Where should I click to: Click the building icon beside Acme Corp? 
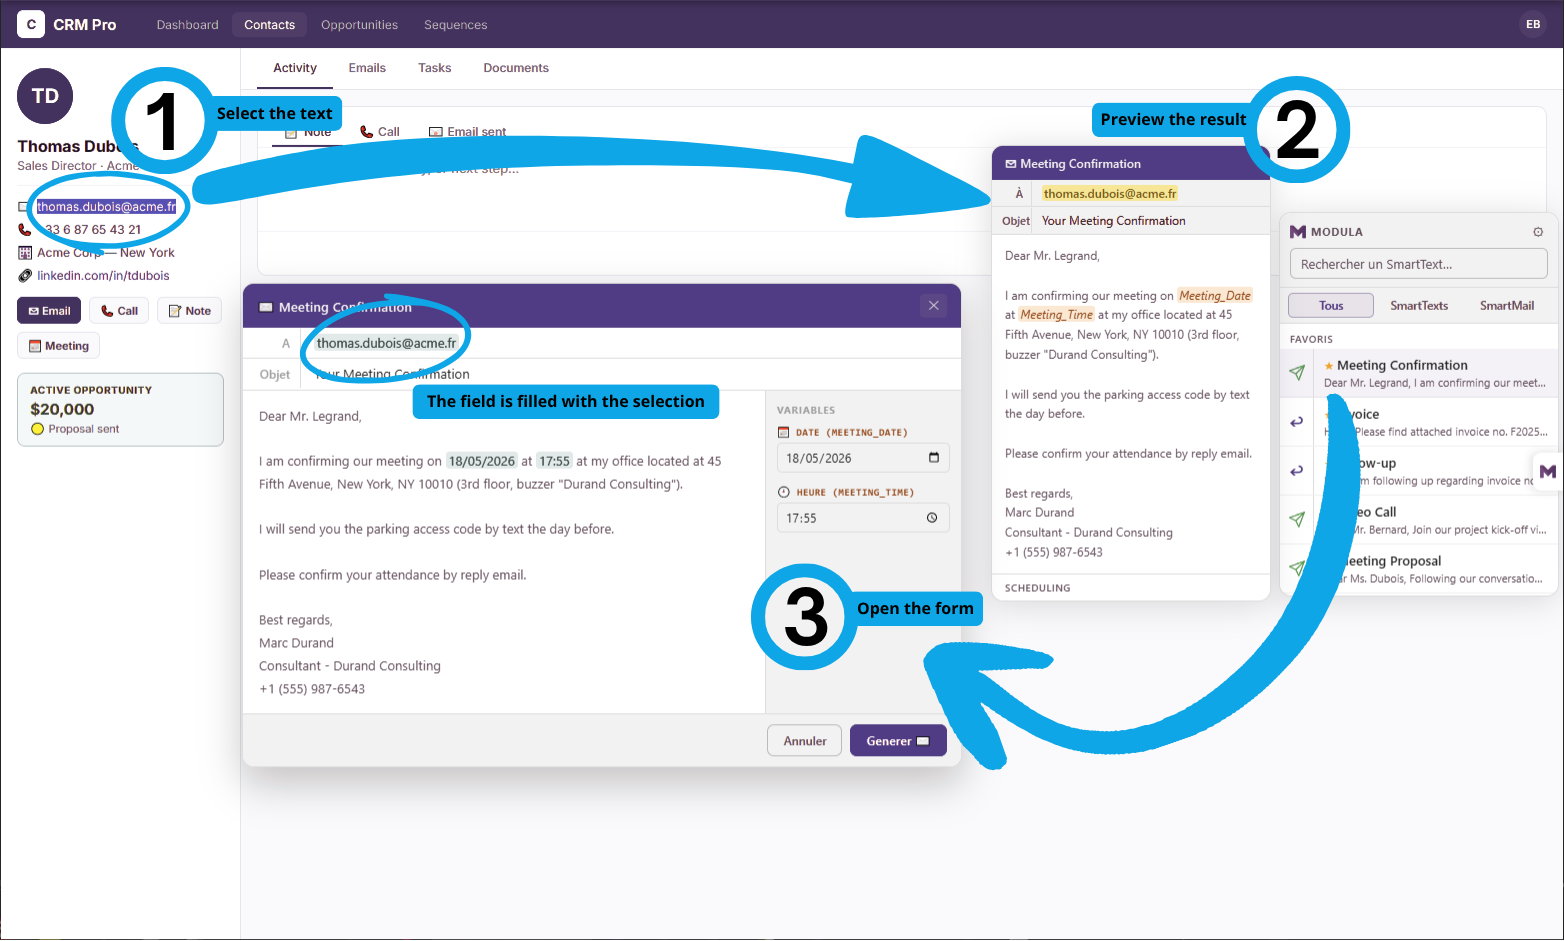pyautogui.click(x=25, y=253)
